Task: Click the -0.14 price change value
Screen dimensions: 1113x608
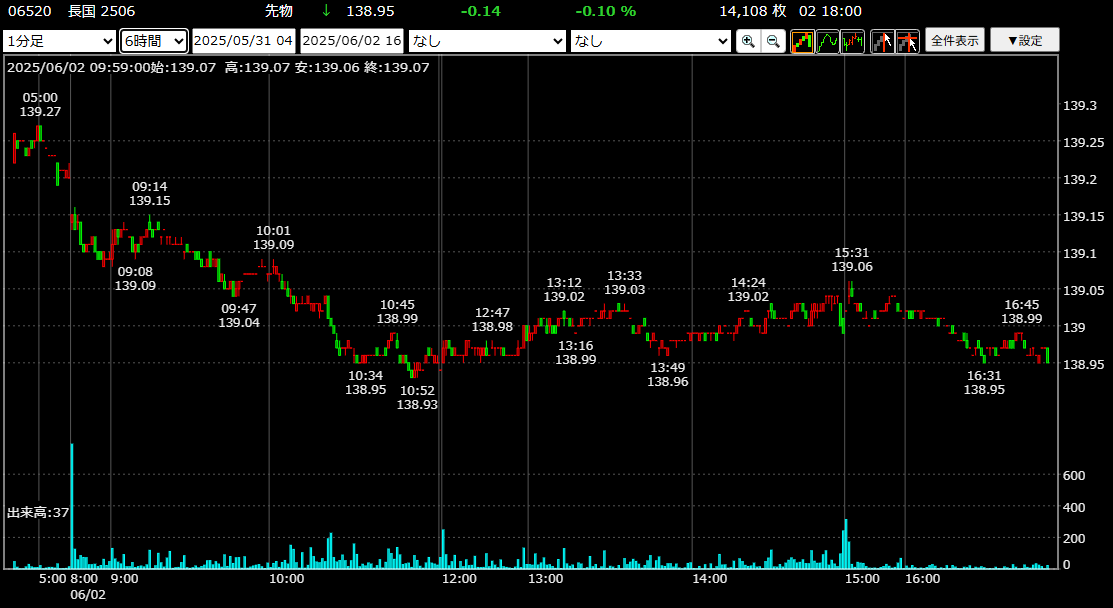Action: (x=481, y=11)
